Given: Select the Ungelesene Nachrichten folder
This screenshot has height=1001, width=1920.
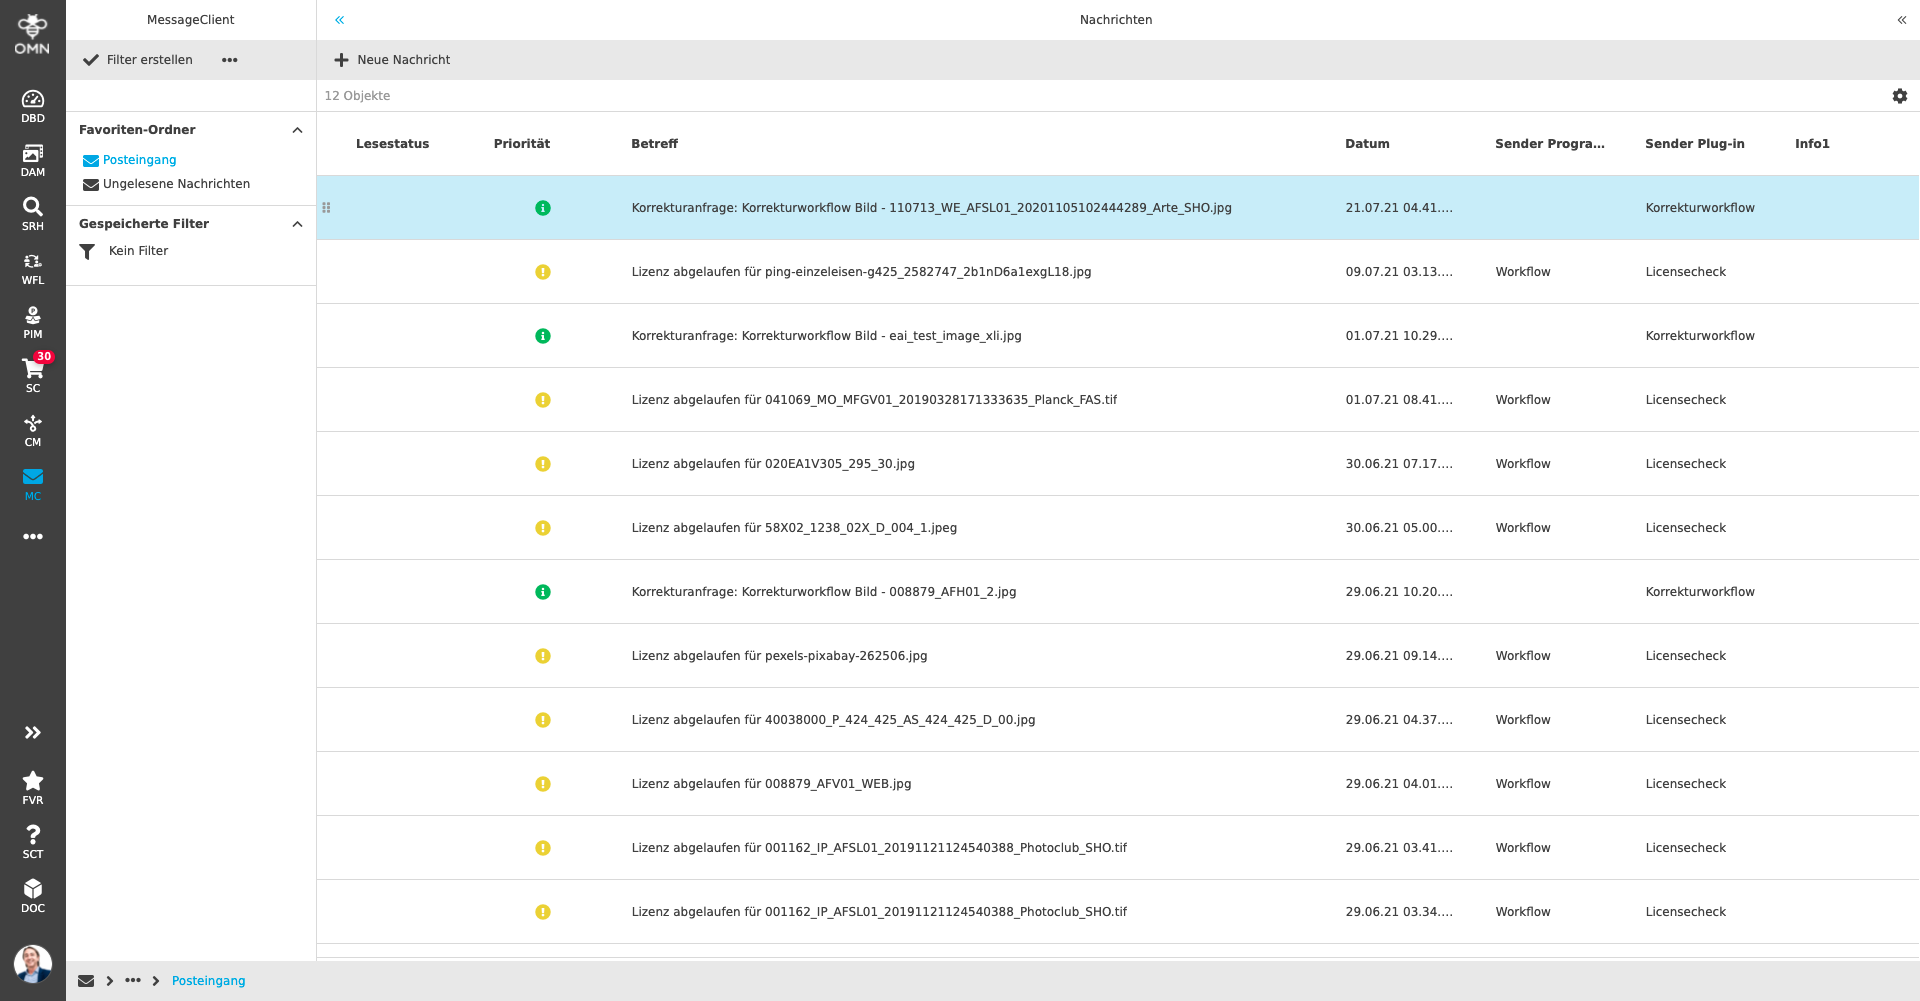Looking at the screenshot, I should (176, 184).
